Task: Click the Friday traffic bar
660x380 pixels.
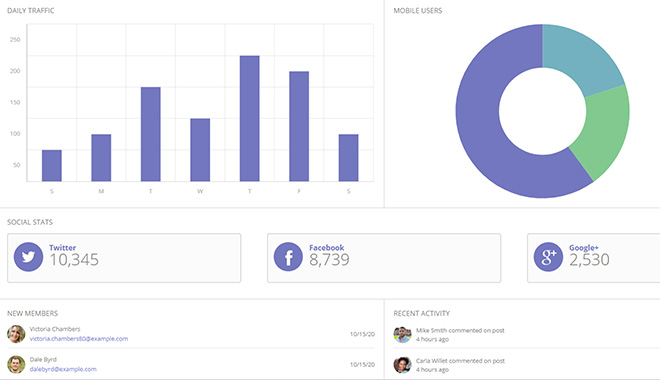Action: [x=299, y=126]
